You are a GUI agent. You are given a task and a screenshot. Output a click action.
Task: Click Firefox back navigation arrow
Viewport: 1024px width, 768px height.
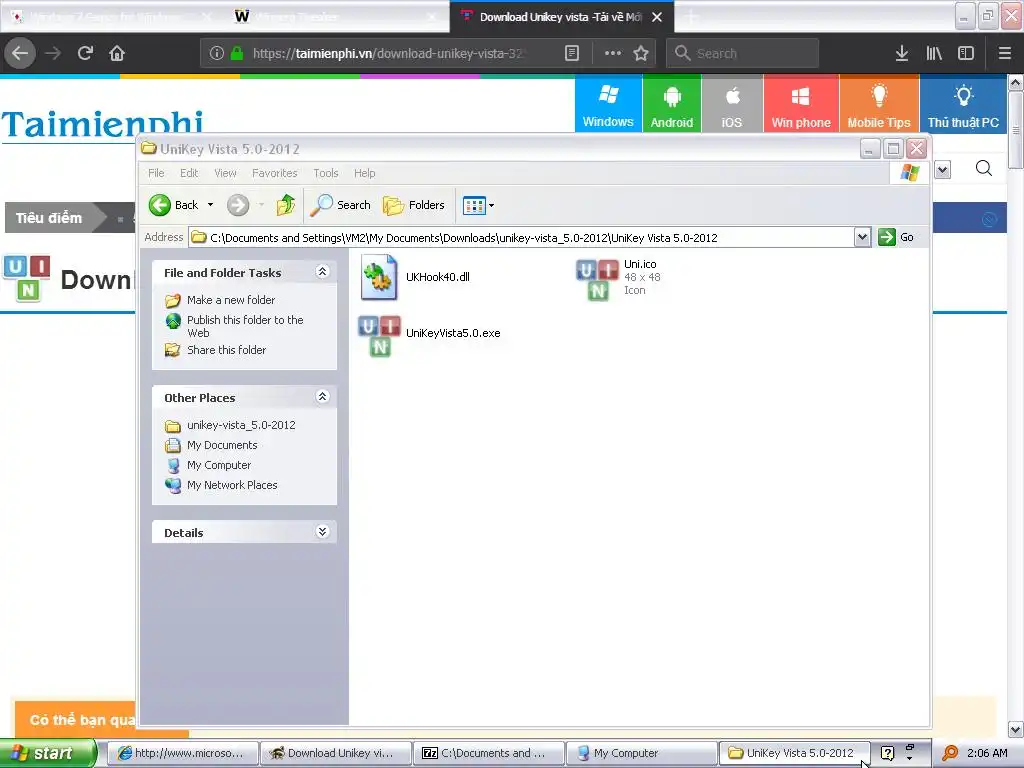tap(20, 53)
